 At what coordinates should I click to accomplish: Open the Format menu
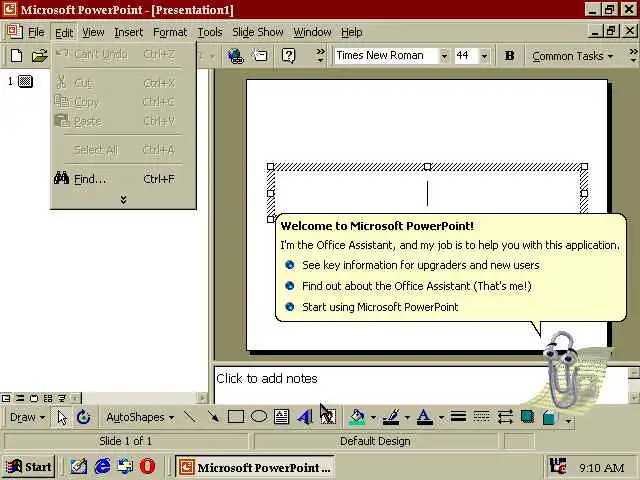170,32
